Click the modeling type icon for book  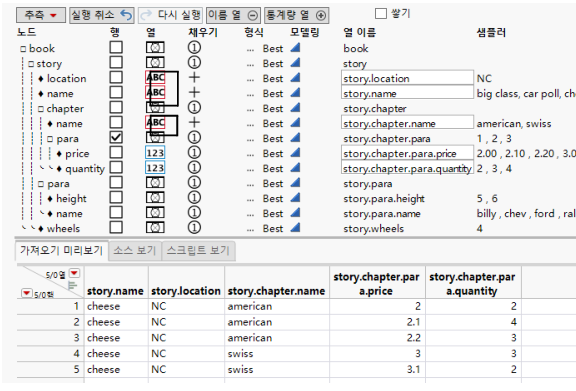[x=295, y=47]
